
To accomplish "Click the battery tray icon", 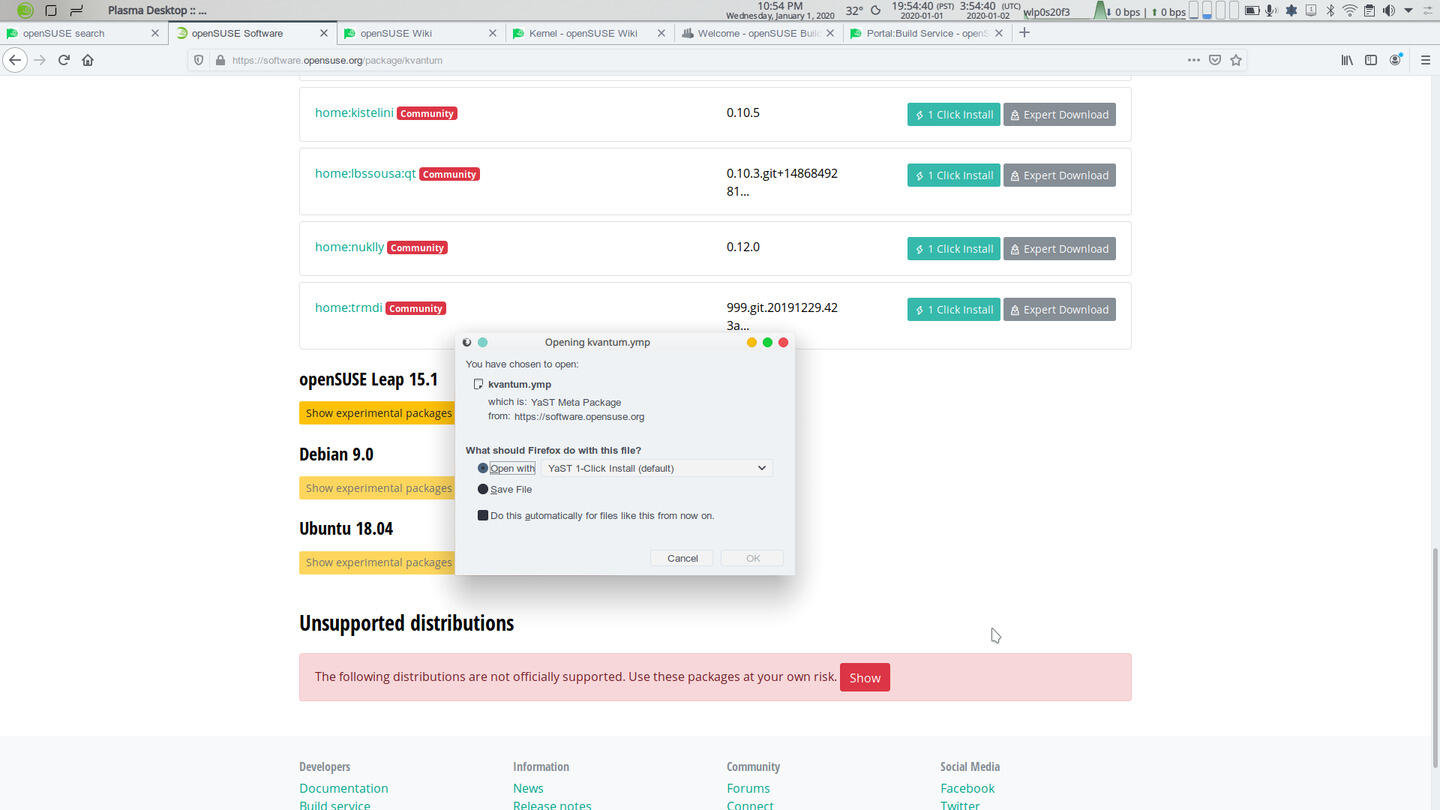I will 1250,11.
